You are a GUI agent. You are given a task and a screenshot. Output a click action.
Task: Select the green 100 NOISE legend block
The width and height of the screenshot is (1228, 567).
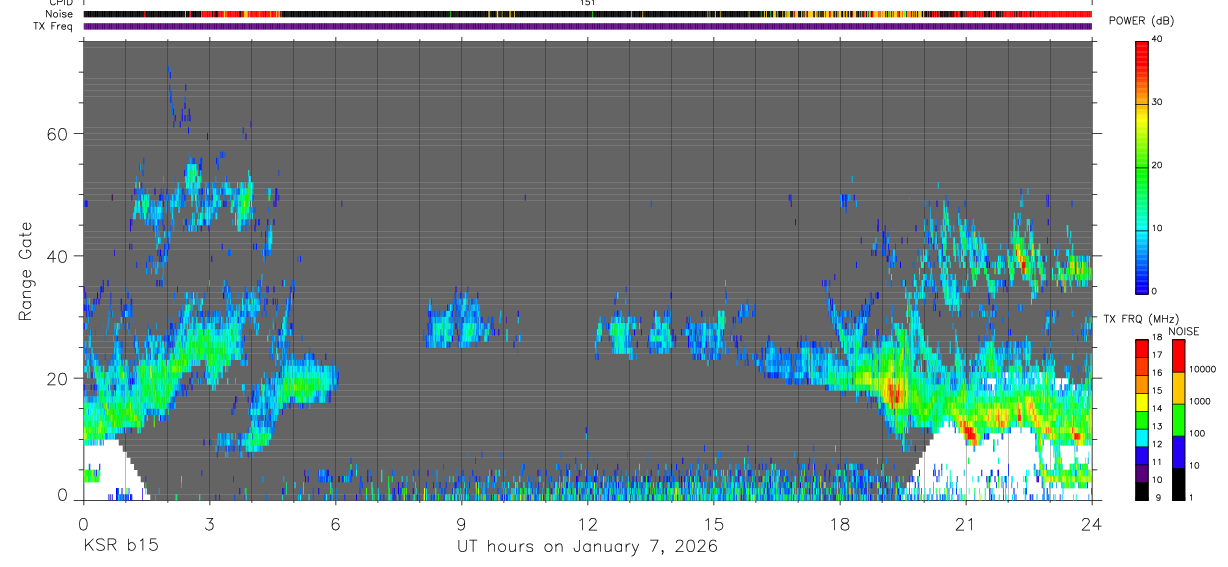pos(1178,420)
